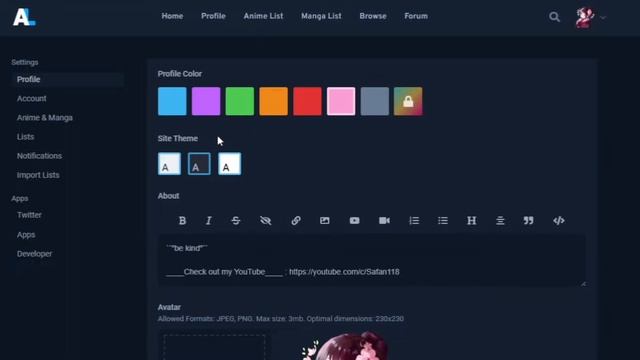This screenshot has width=640, height=360.
Task: Select Profile in settings sidebar
Action: click(68, 80)
